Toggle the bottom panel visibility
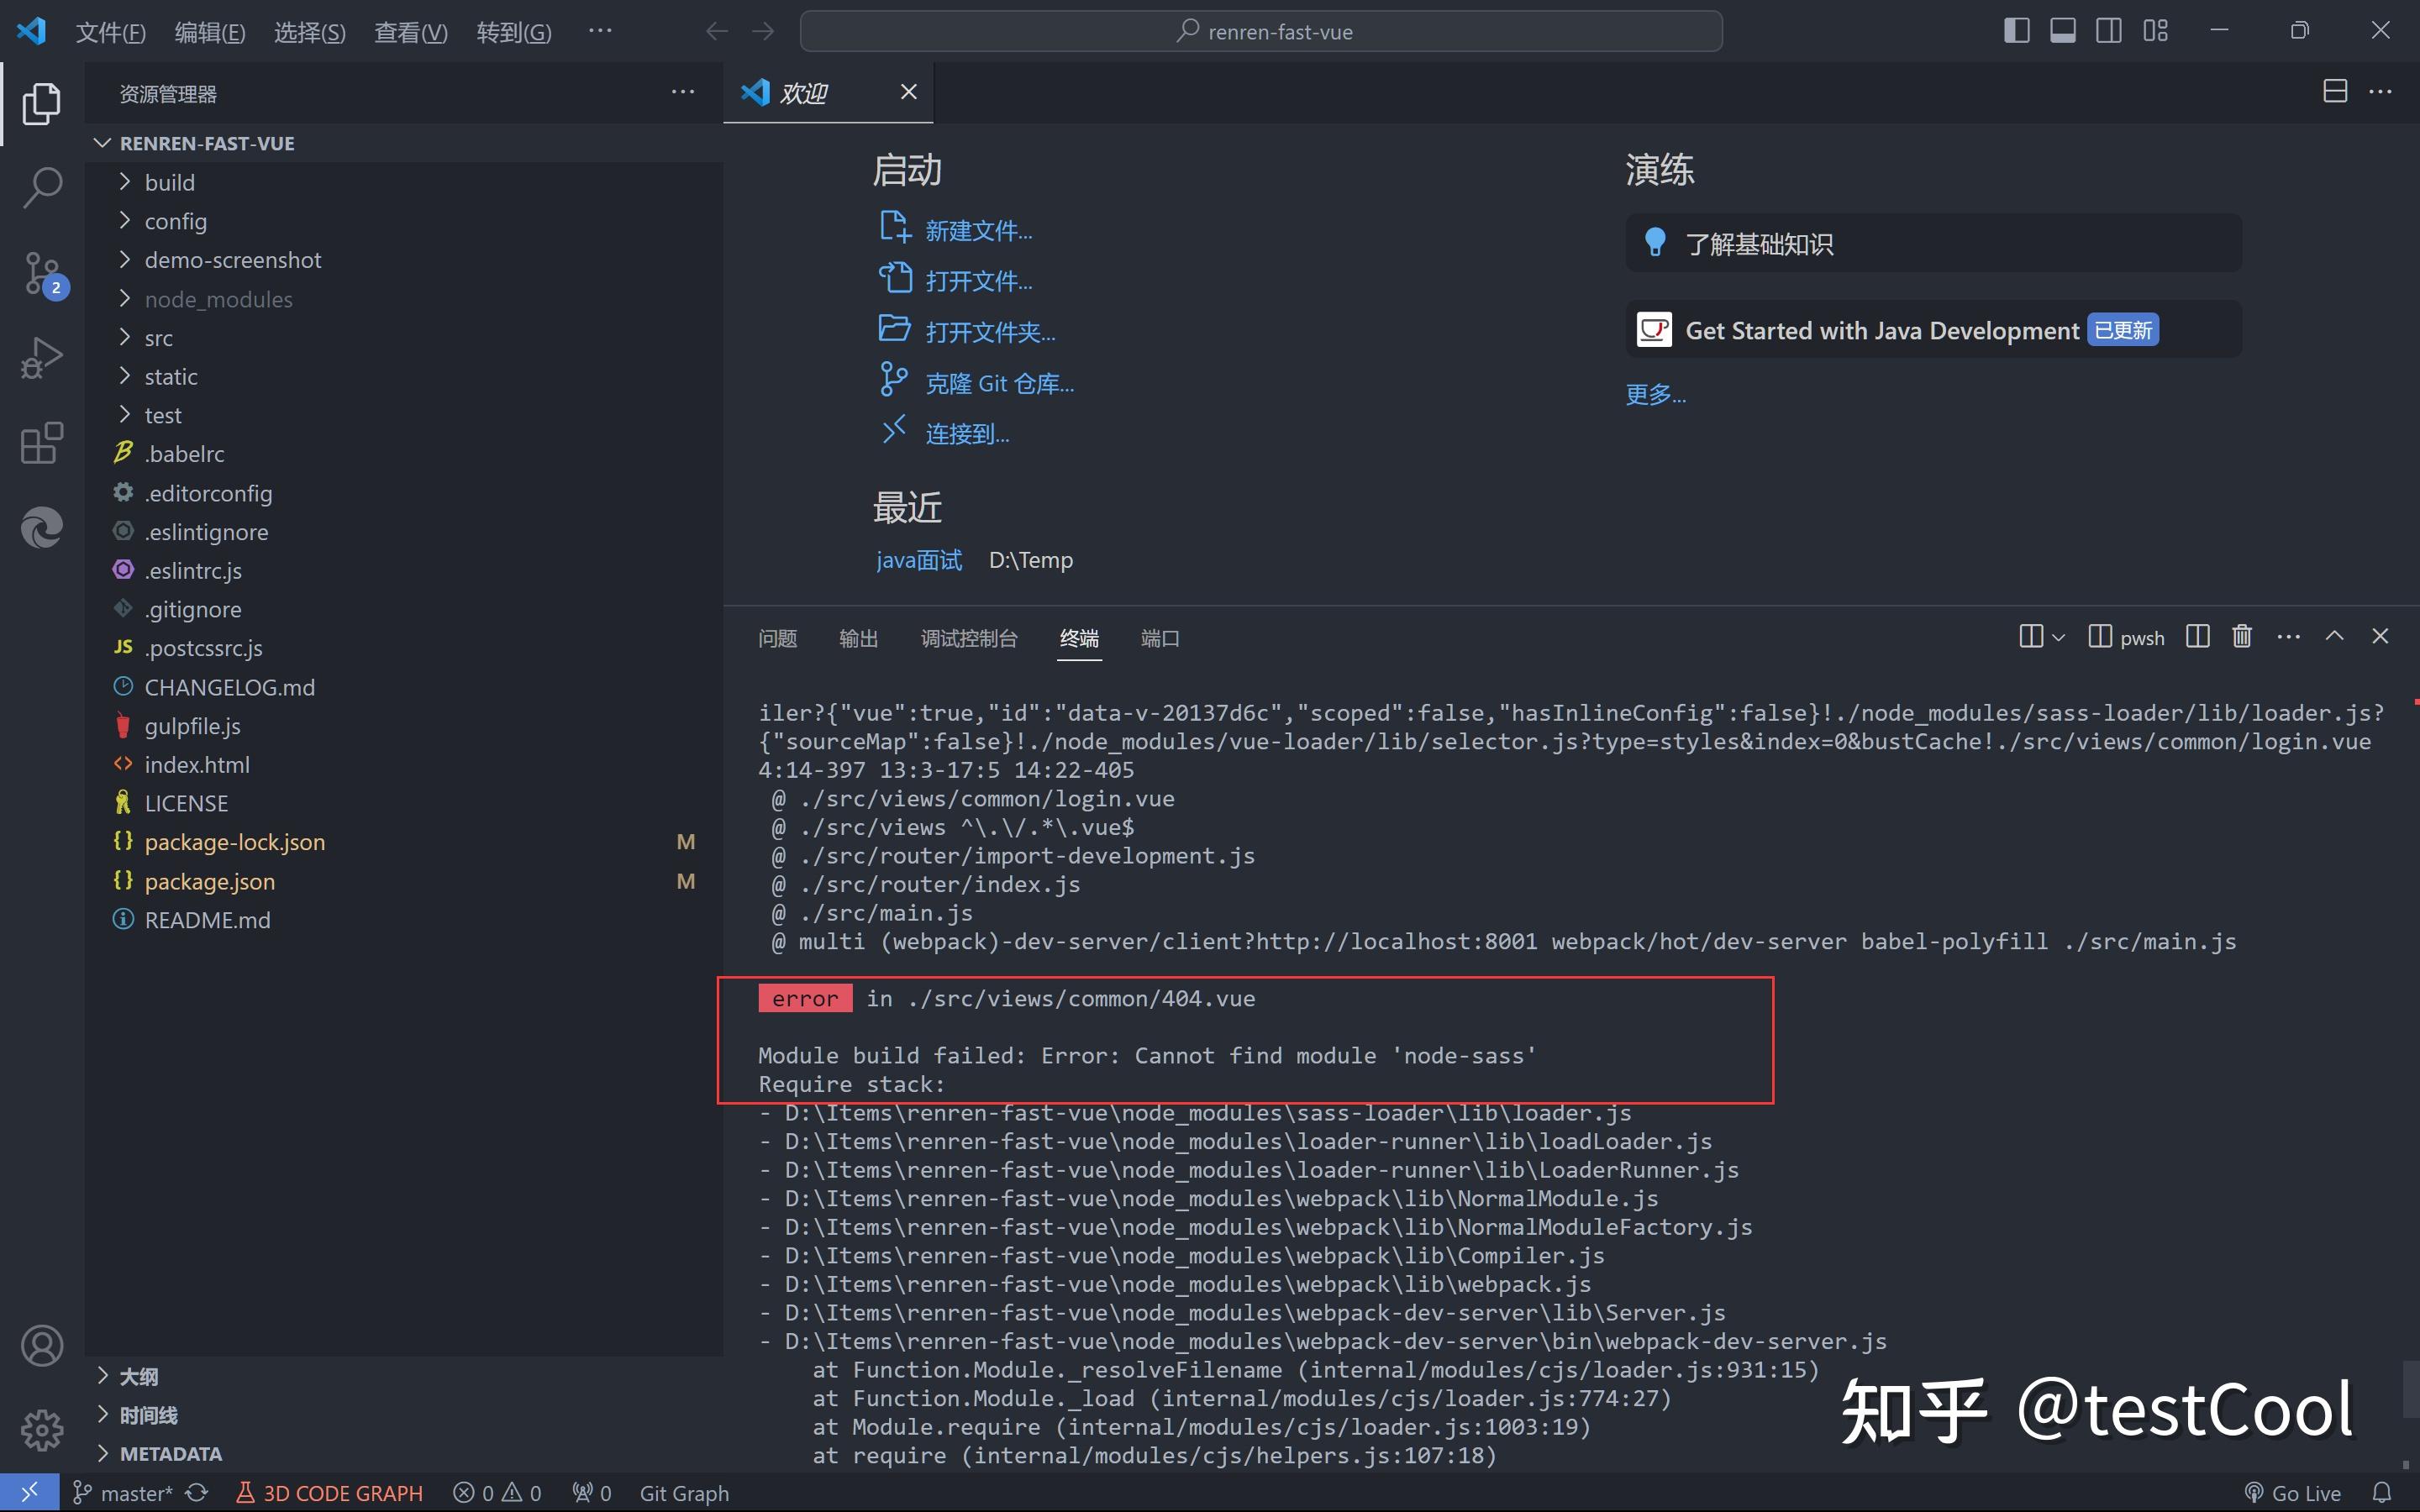2420x1512 pixels. point(2062,30)
